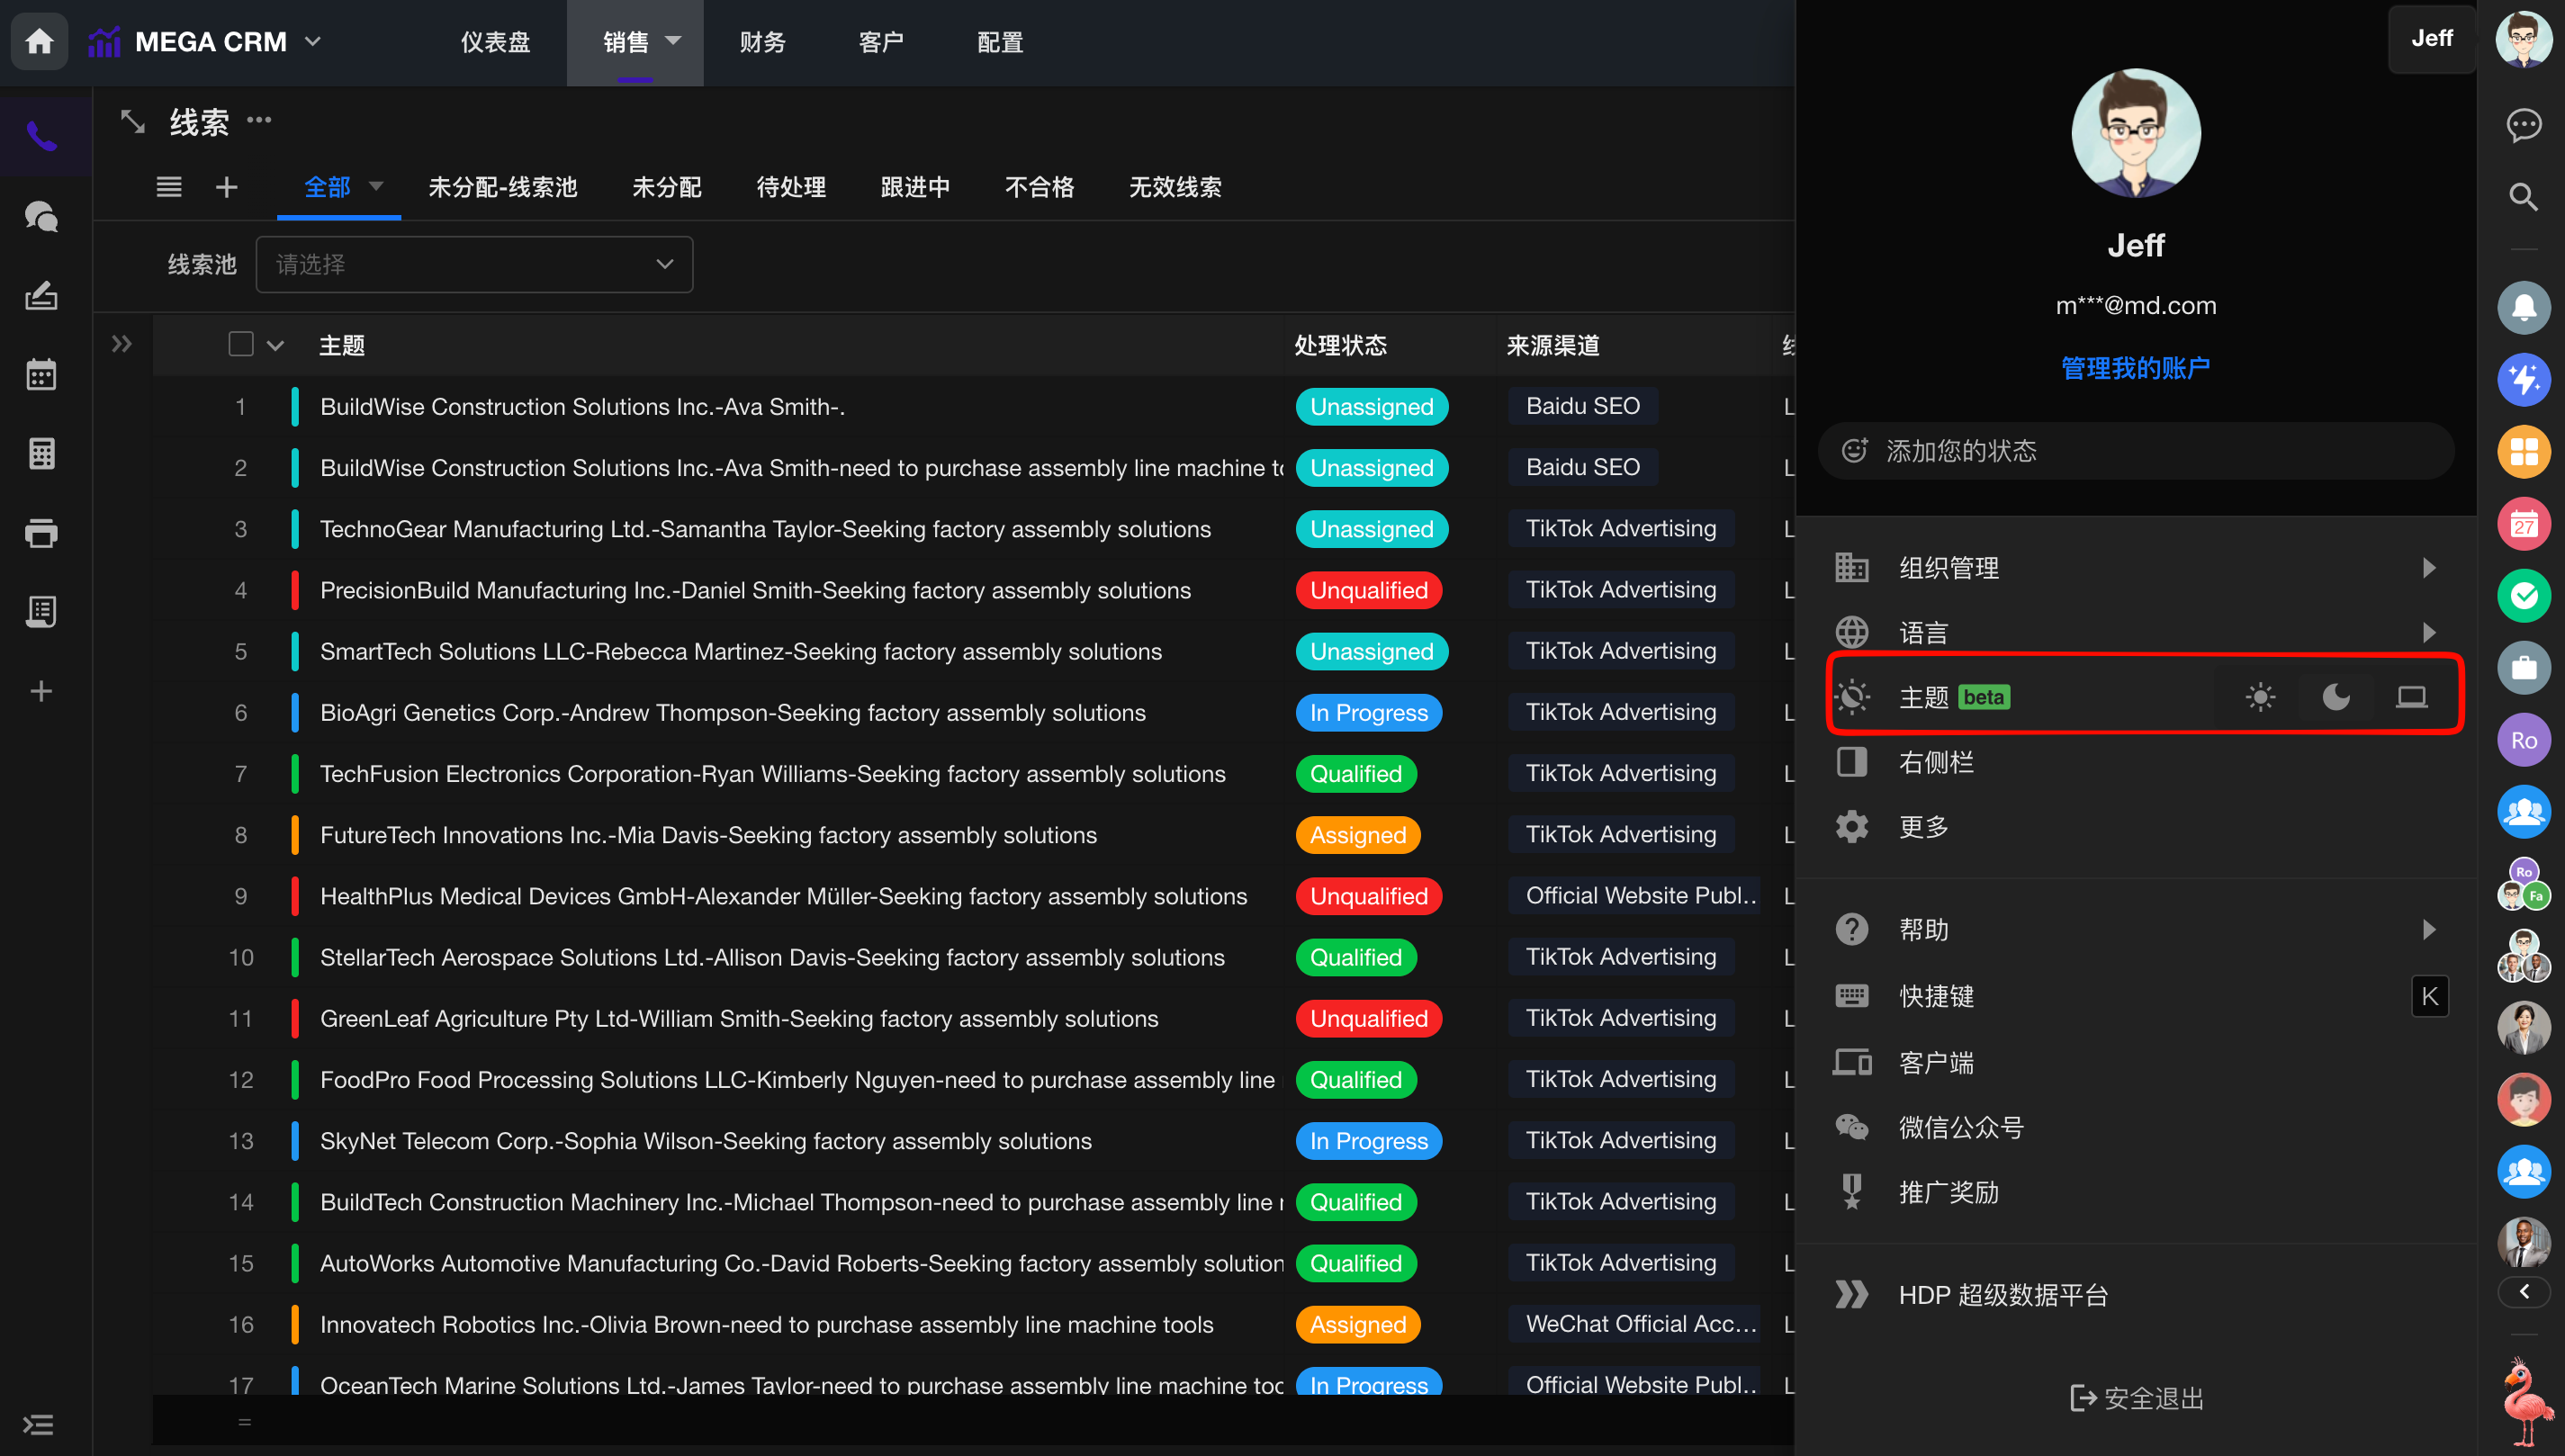Click the home icon in top bar

click(x=40, y=42)
